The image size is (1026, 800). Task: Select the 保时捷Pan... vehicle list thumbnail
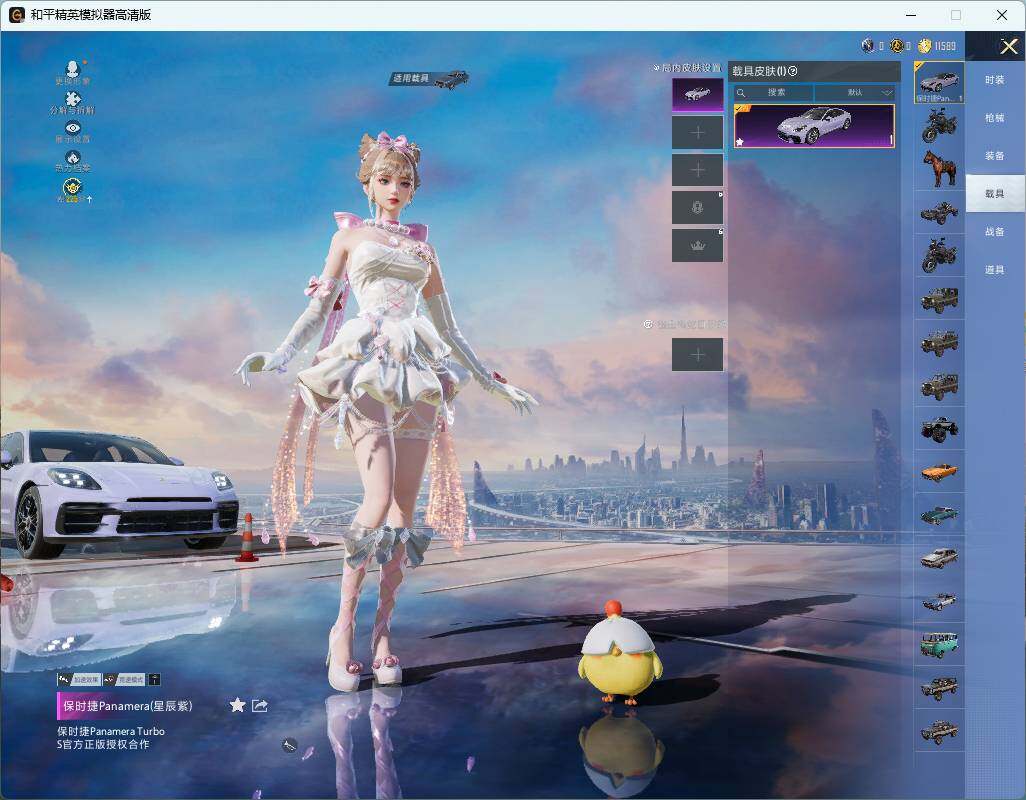click(939, 82)
